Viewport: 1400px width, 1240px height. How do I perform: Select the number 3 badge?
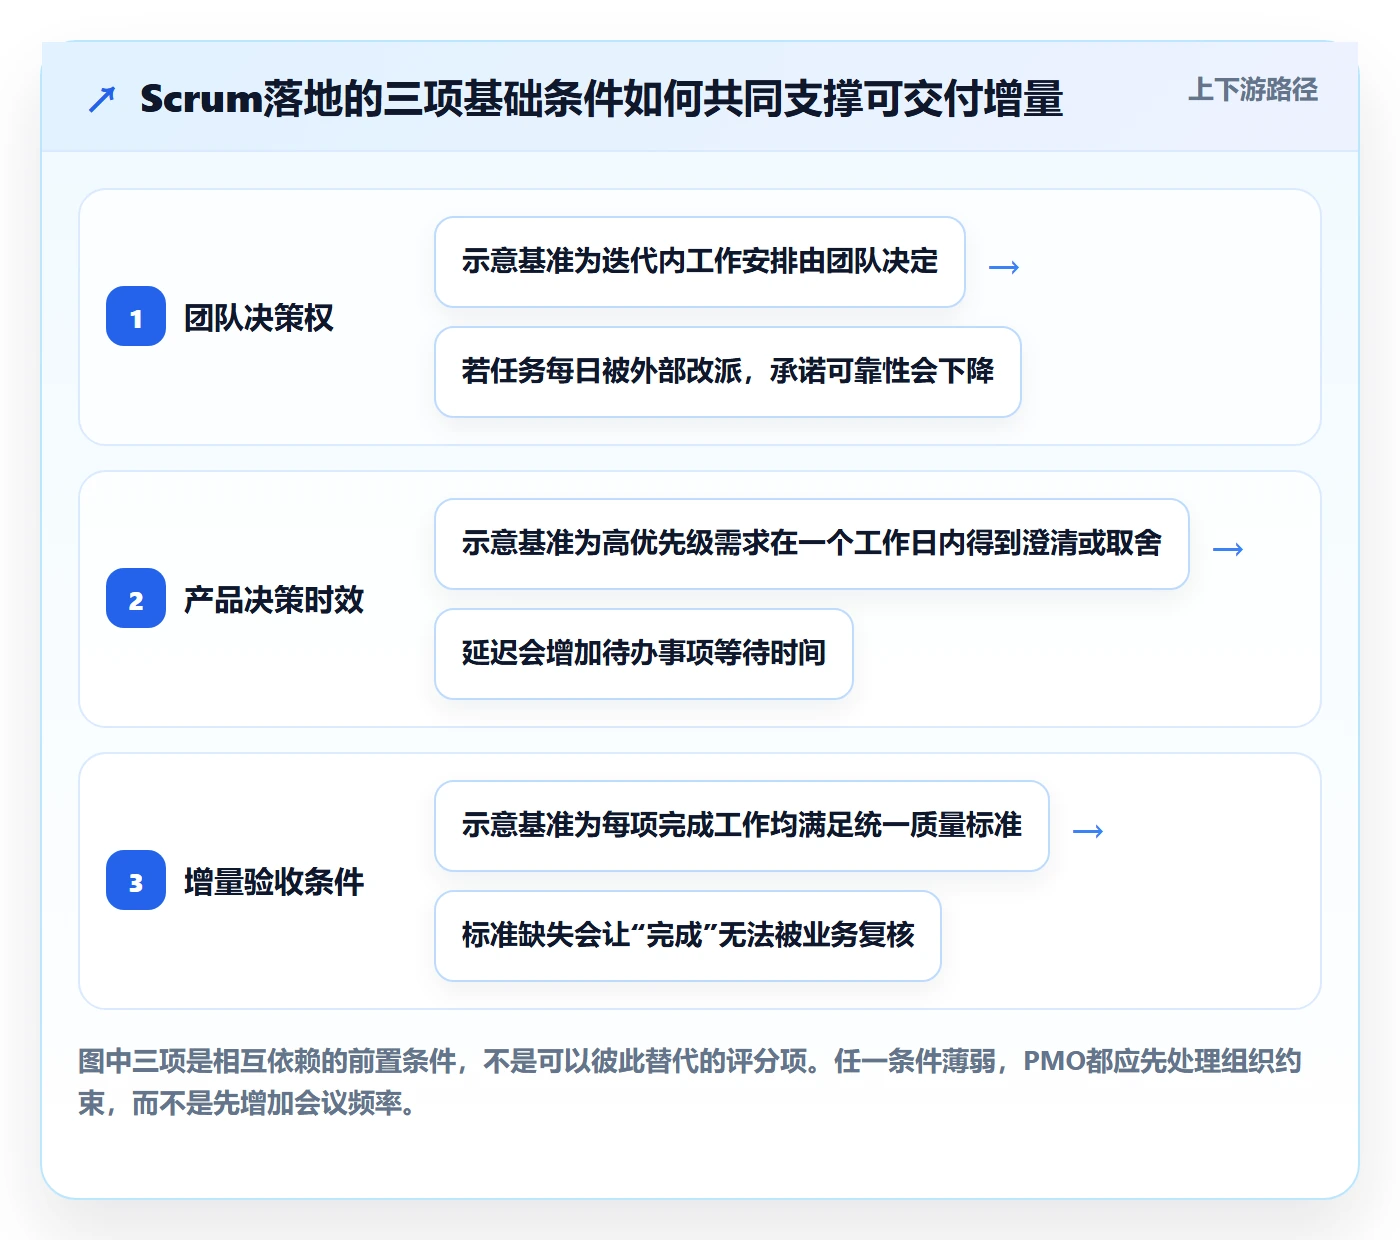click(x=136, y=881)
